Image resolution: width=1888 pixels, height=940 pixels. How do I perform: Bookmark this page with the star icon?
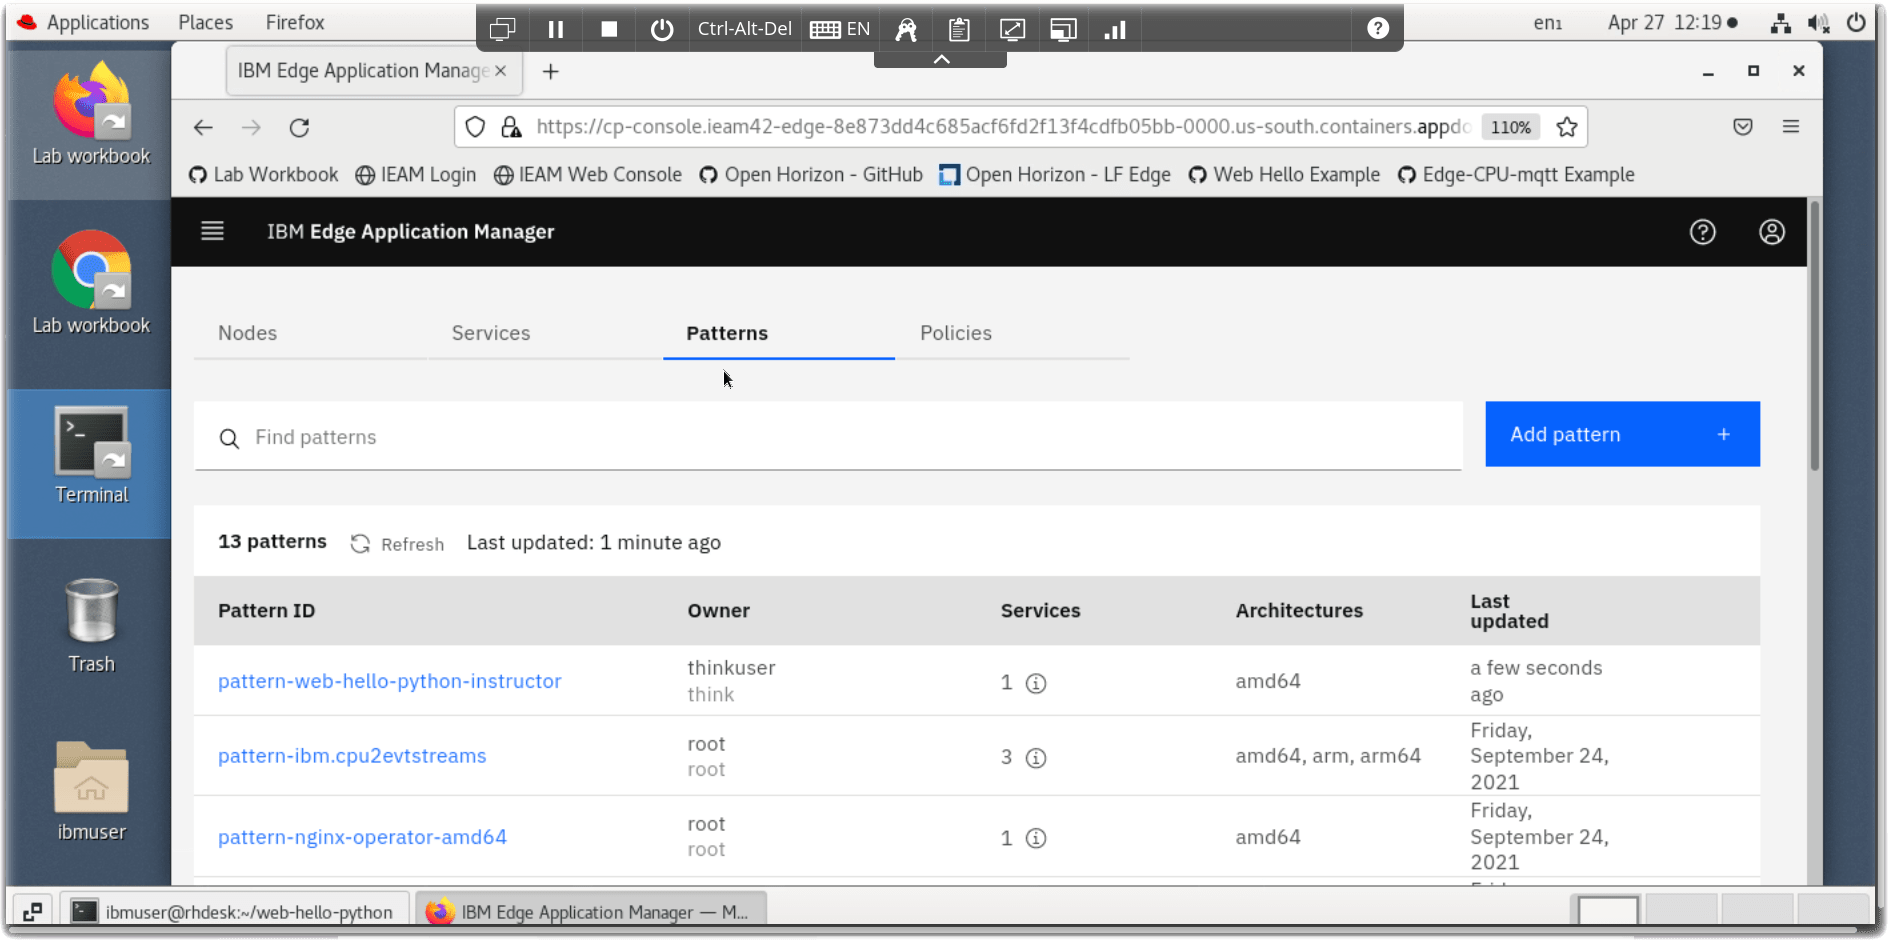pos(1566,127)
